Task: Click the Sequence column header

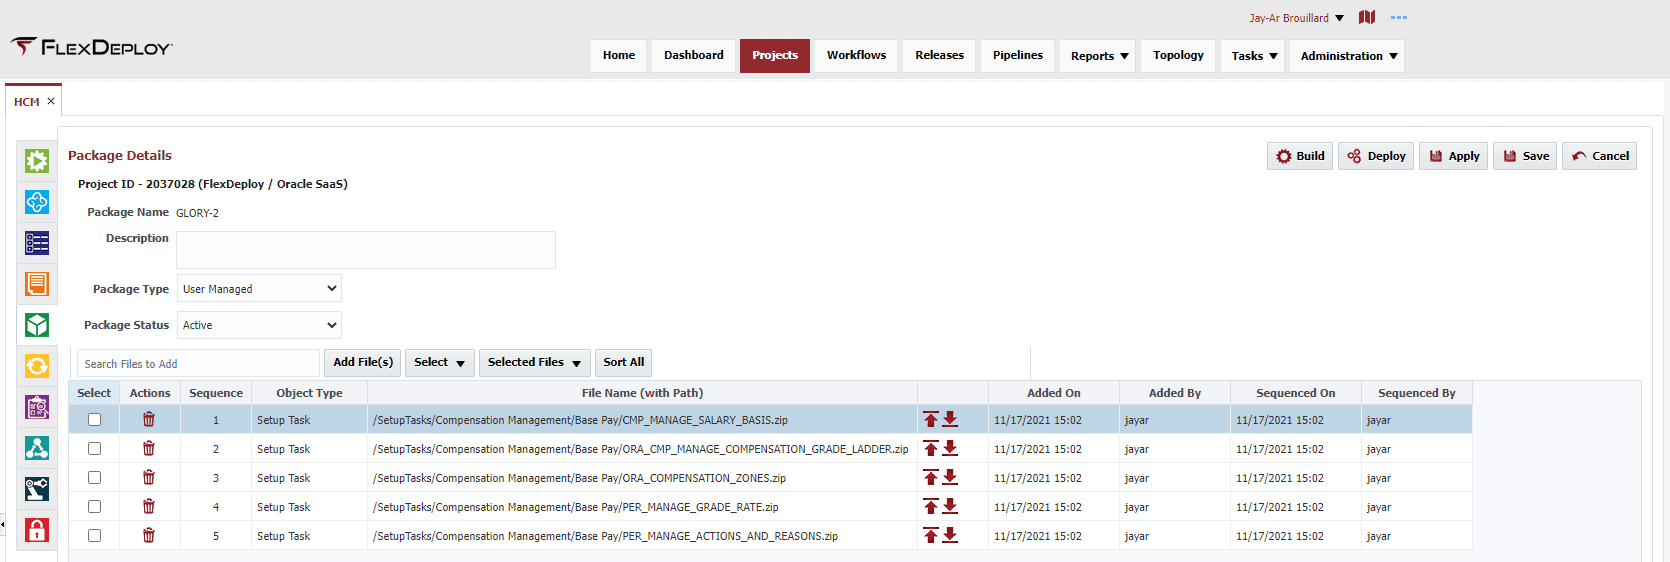Action: [216, 393]
